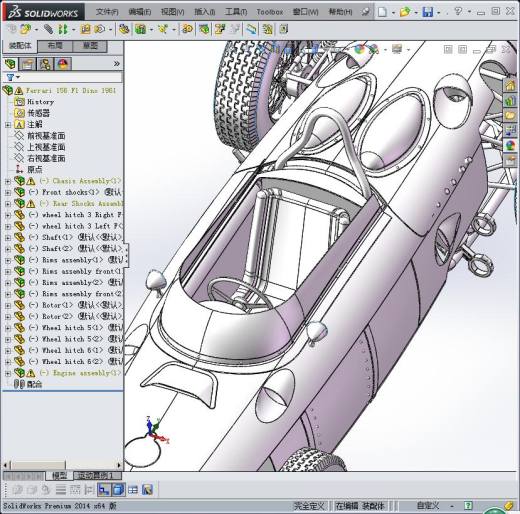Open dropdown arrow next to New icon
Viewport: 520px width, 514px height.
(393, 13)
